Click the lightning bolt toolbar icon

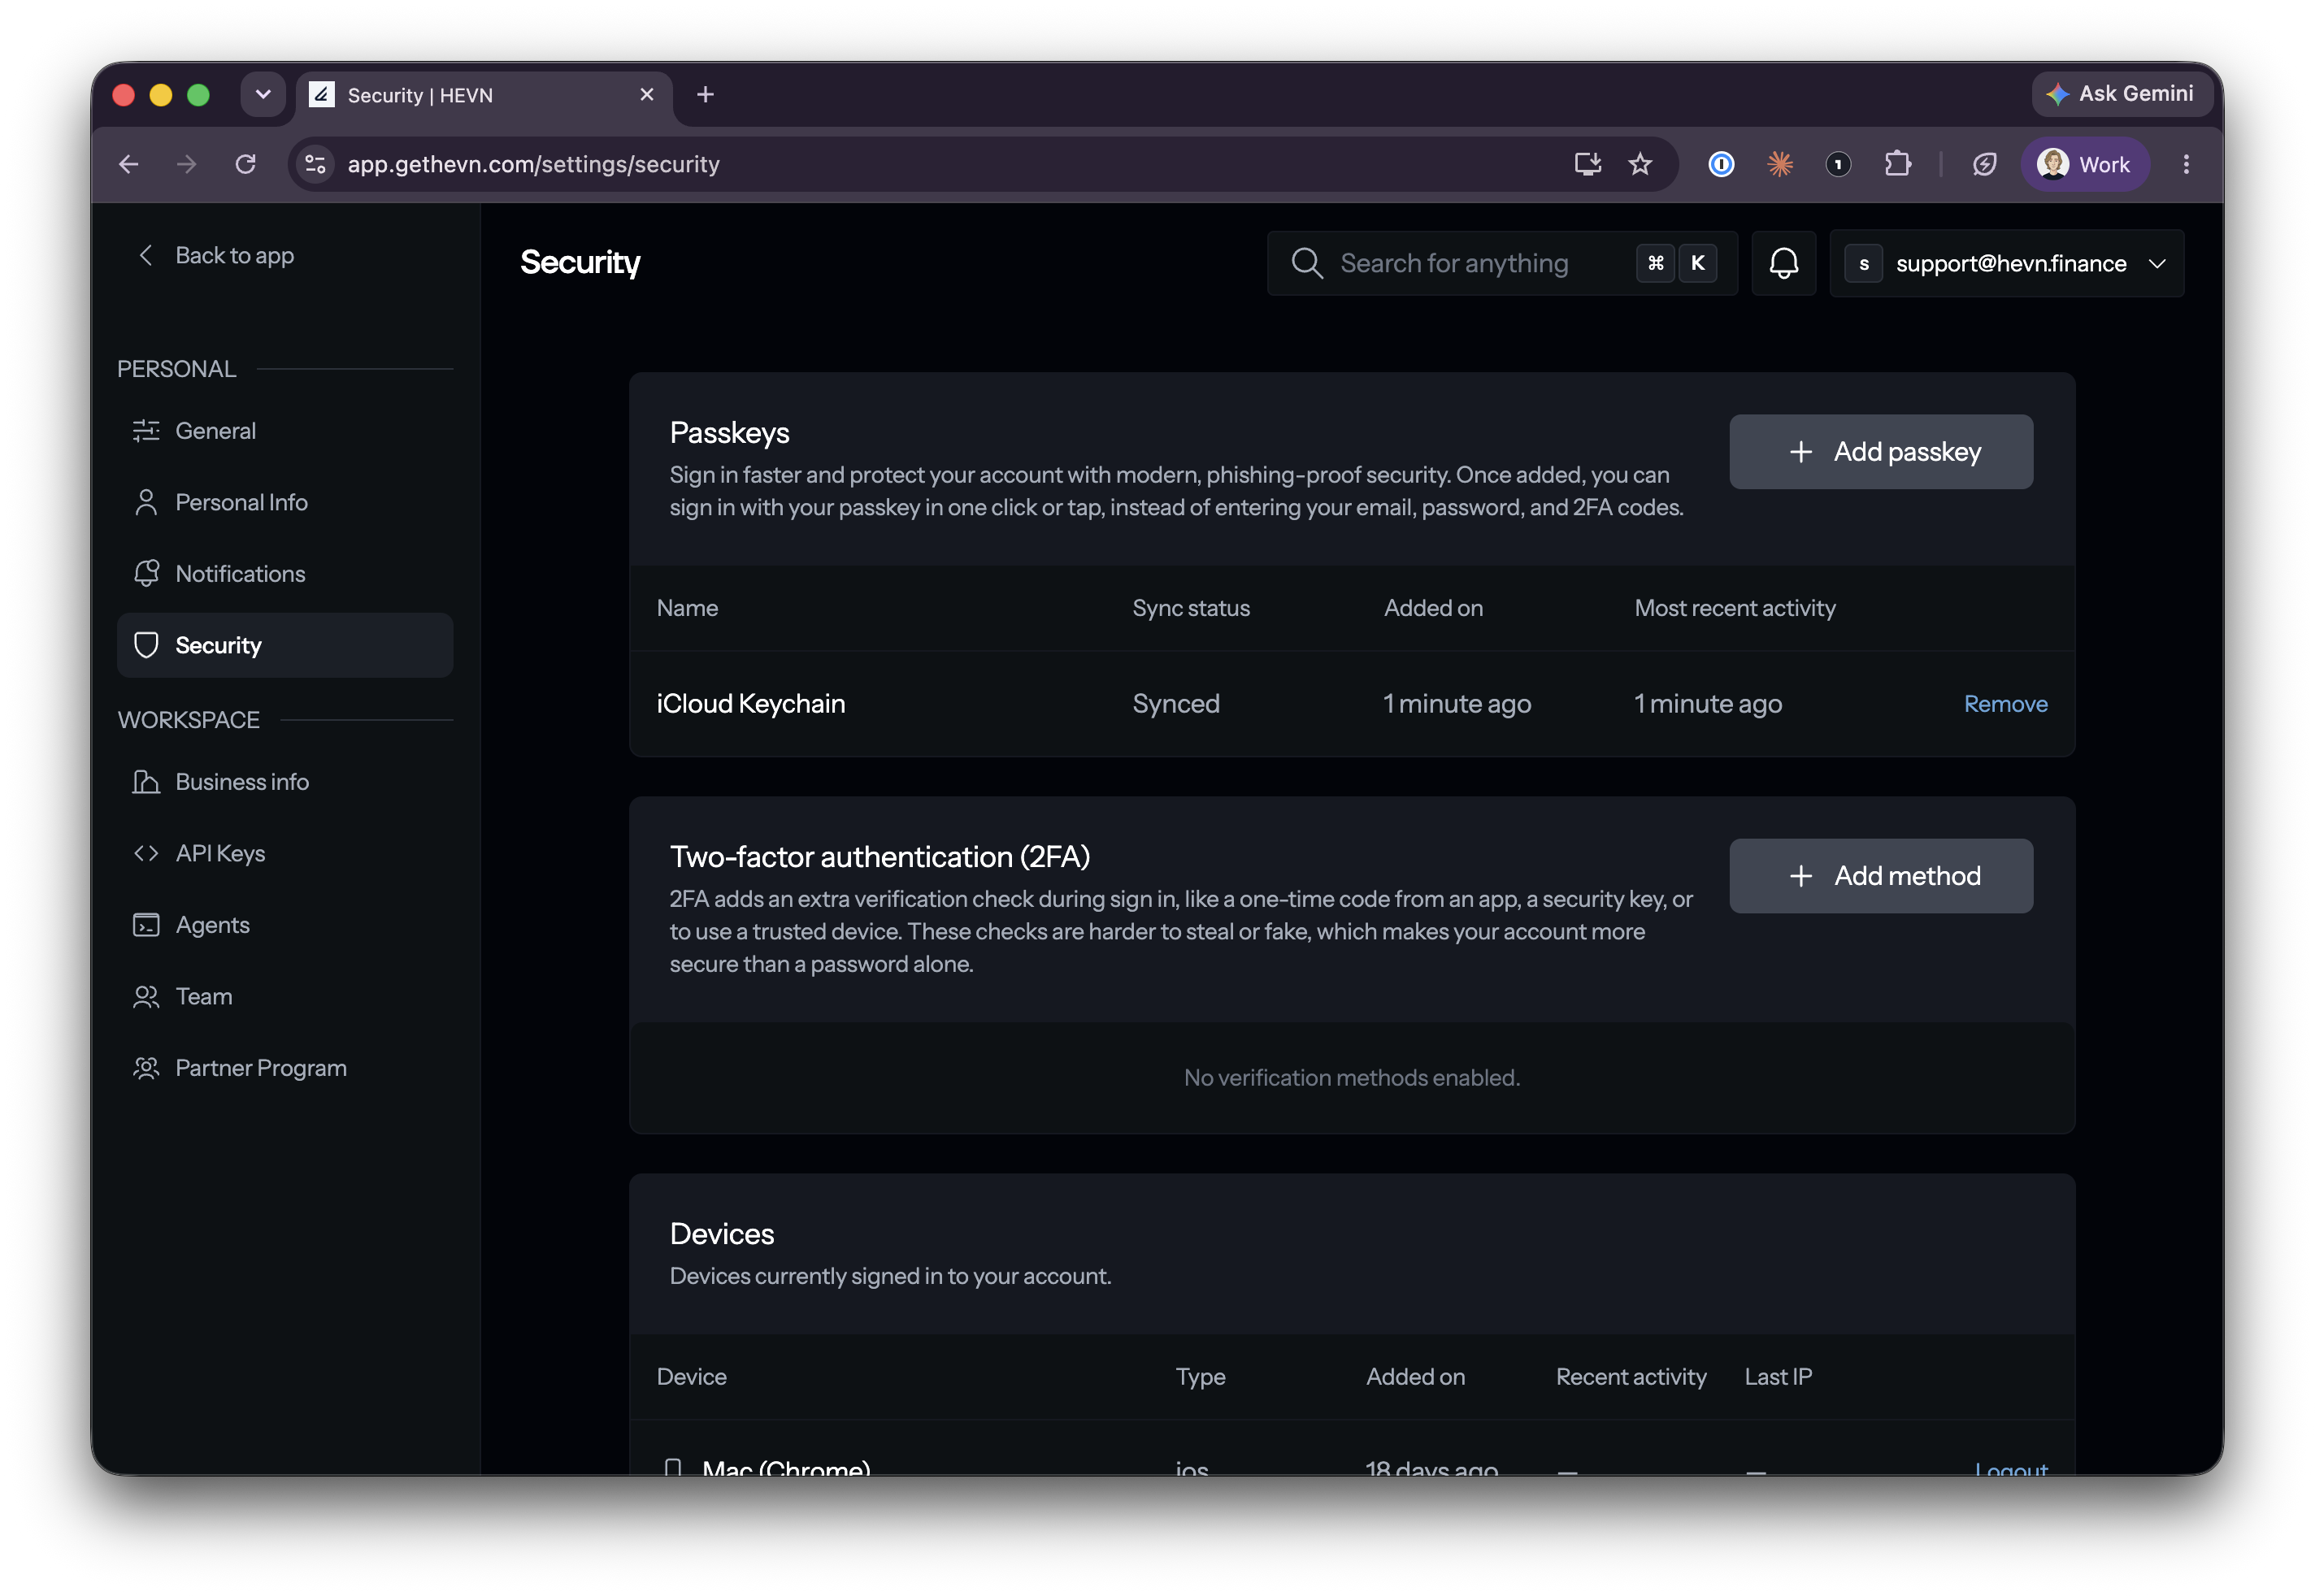pos(1984,164)
